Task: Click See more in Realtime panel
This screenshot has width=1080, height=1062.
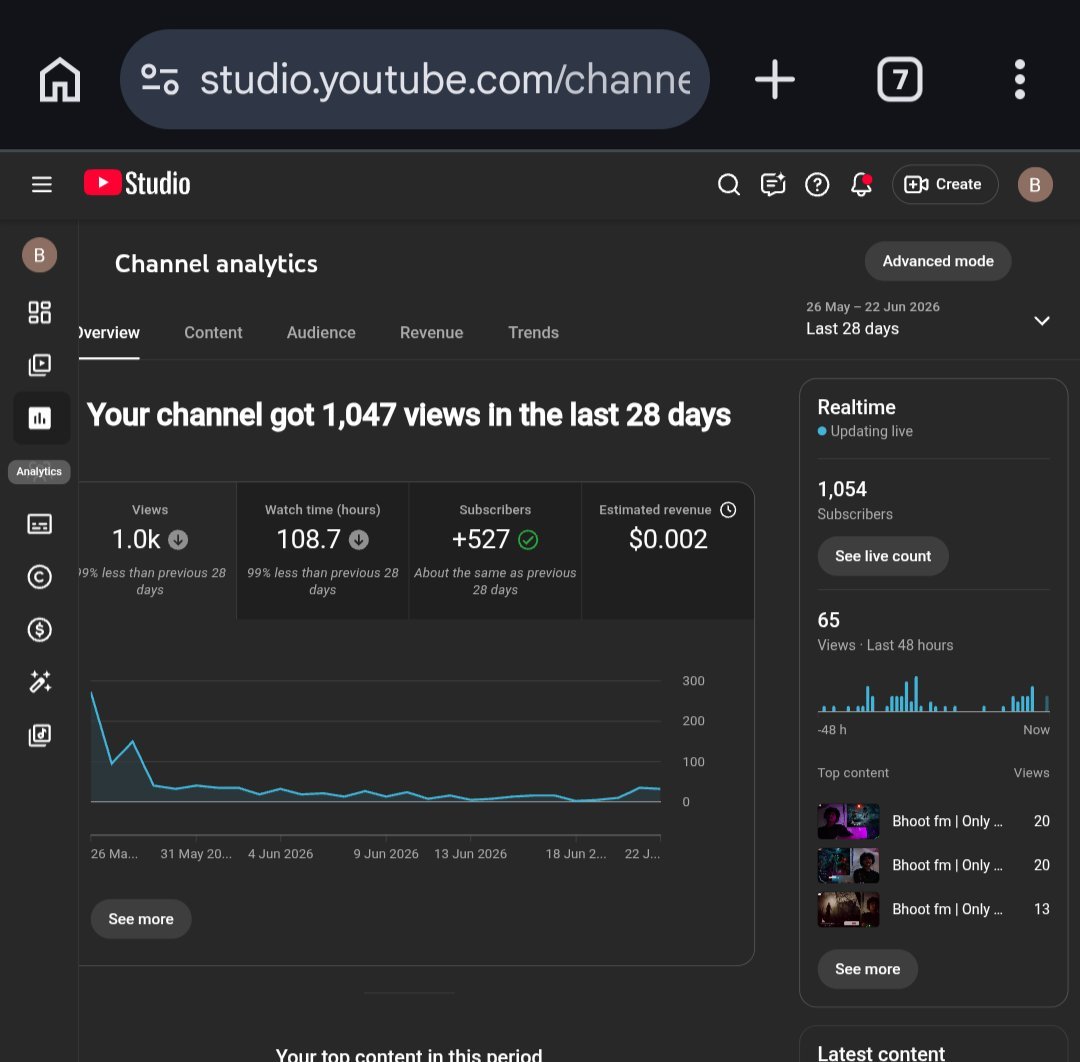Action: tap(867, 969)
